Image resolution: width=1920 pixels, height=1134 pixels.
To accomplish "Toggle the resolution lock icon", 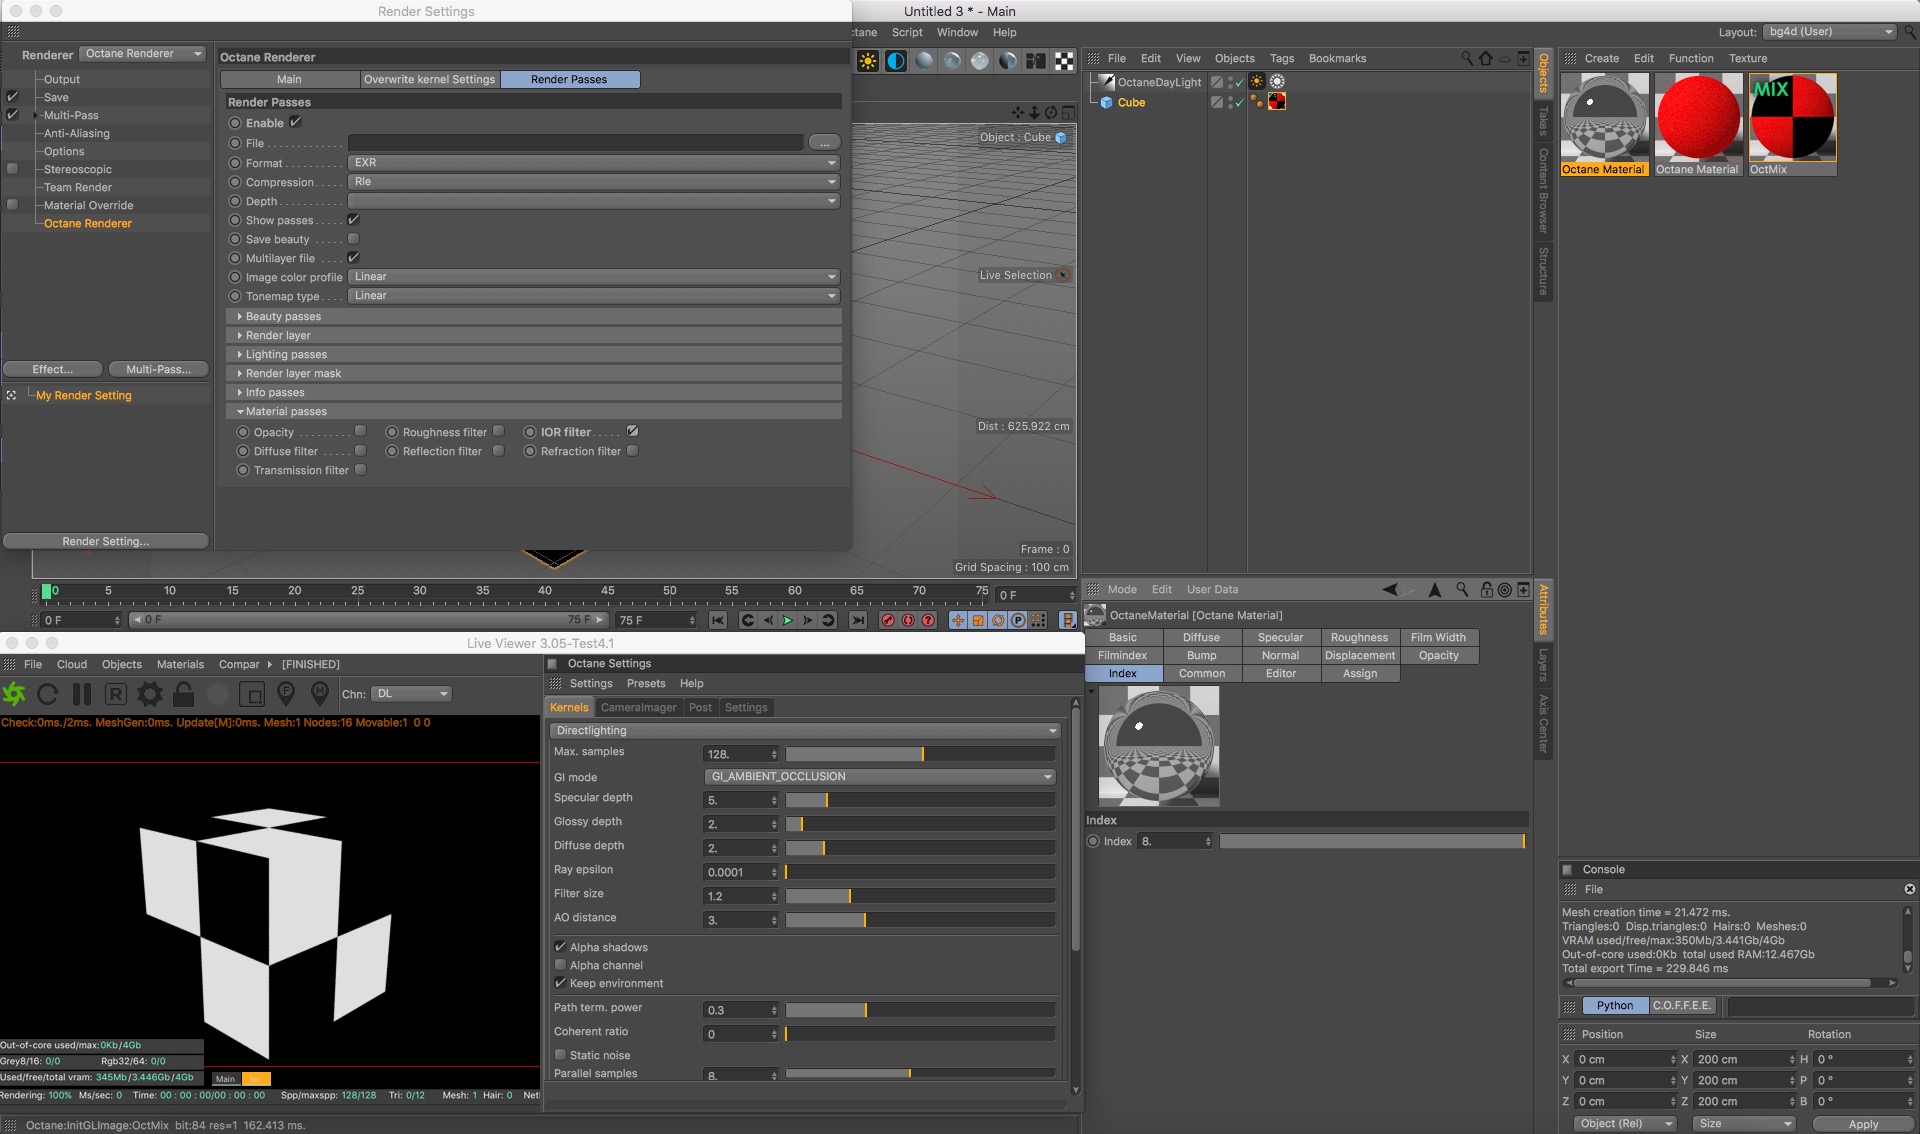I will (183, 693).
